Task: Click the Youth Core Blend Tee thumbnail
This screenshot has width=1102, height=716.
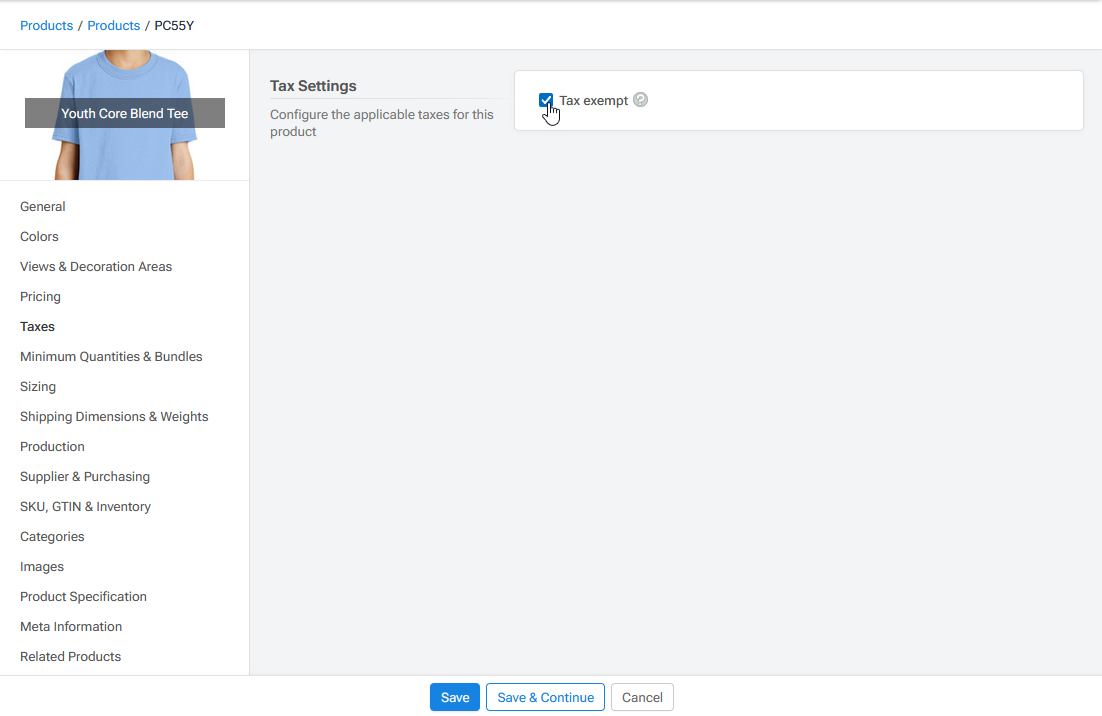Action: (x=124, y=115)
